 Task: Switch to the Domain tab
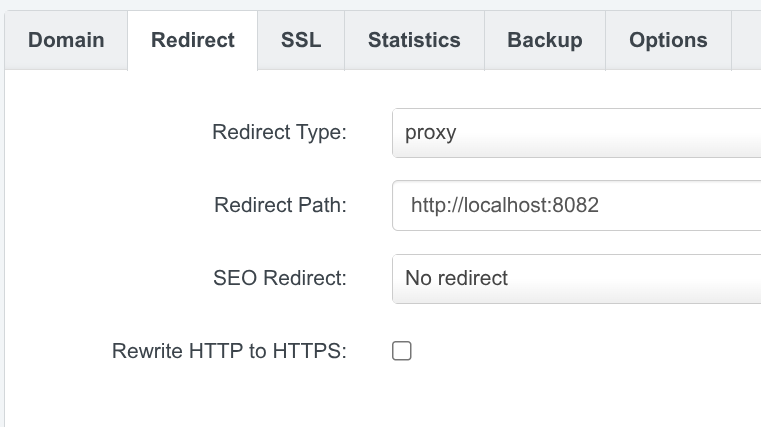click(x=66, y=40)
